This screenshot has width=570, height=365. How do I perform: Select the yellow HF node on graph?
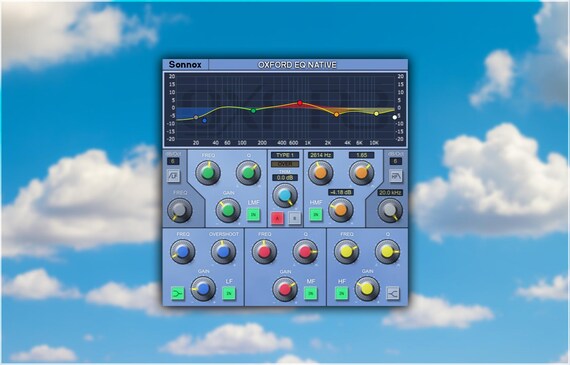pyautogui.click(x=377, y=114)
